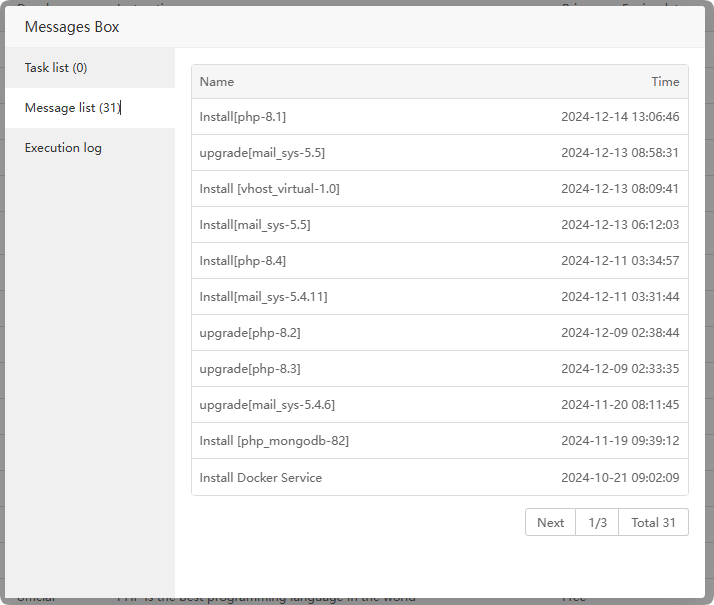This screenshot has height=605, width=714.
Task: Open the upgrade[mail_sys-5.4.6] message
Action: click(267, 405)
